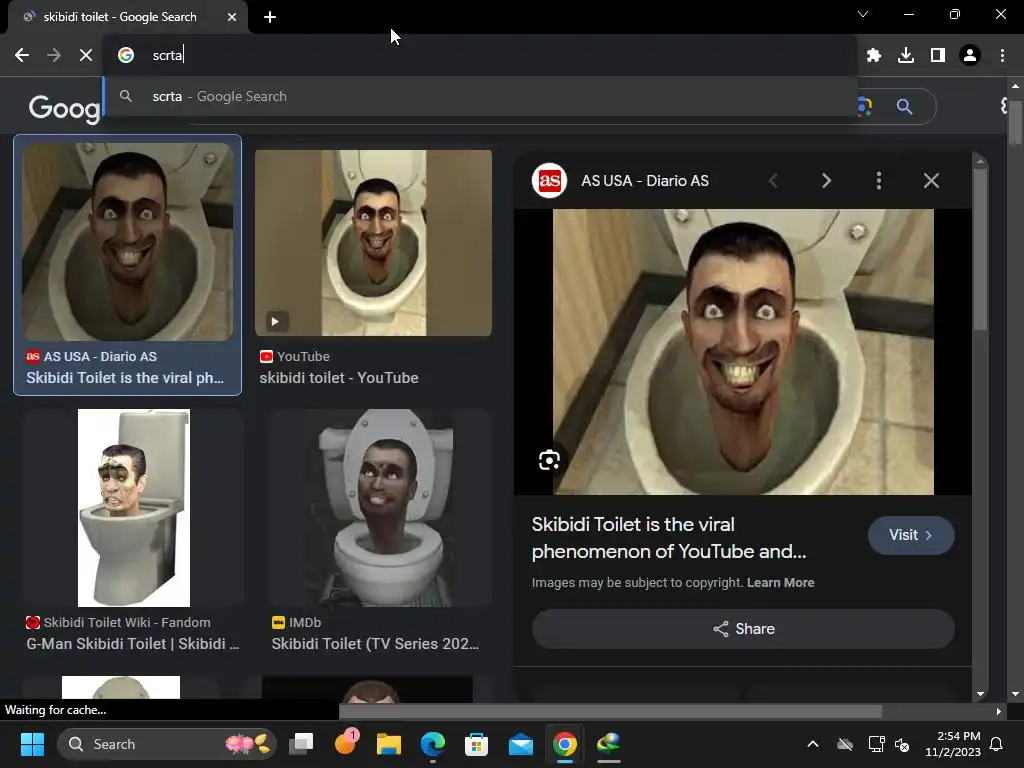Click the AS USA - Diario AS preview source name
Screen dimensions: 1024x768
(645, 181)
